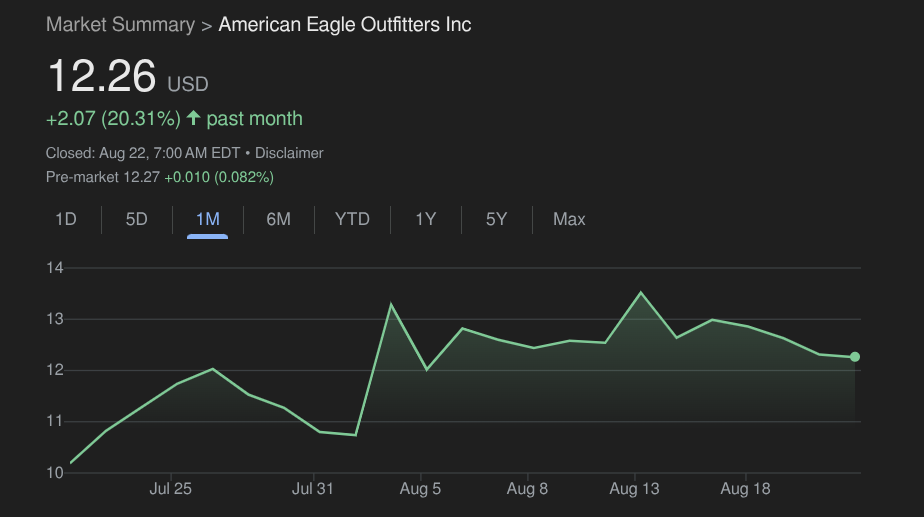Screen dimensions: 924x517
Task: Click the American Eagle Outfitters Inc title
Action: [x=345, y=25]
